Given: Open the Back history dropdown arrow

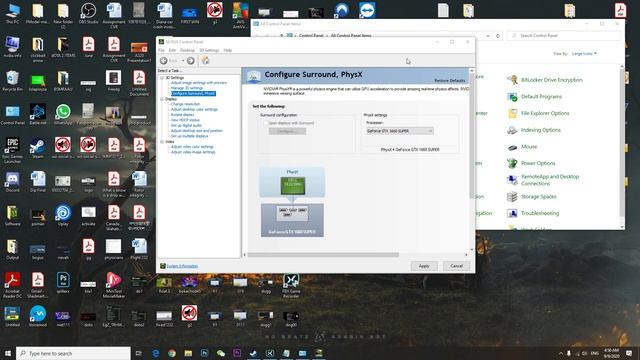Looking at the screenshot, I should [182, 61].
